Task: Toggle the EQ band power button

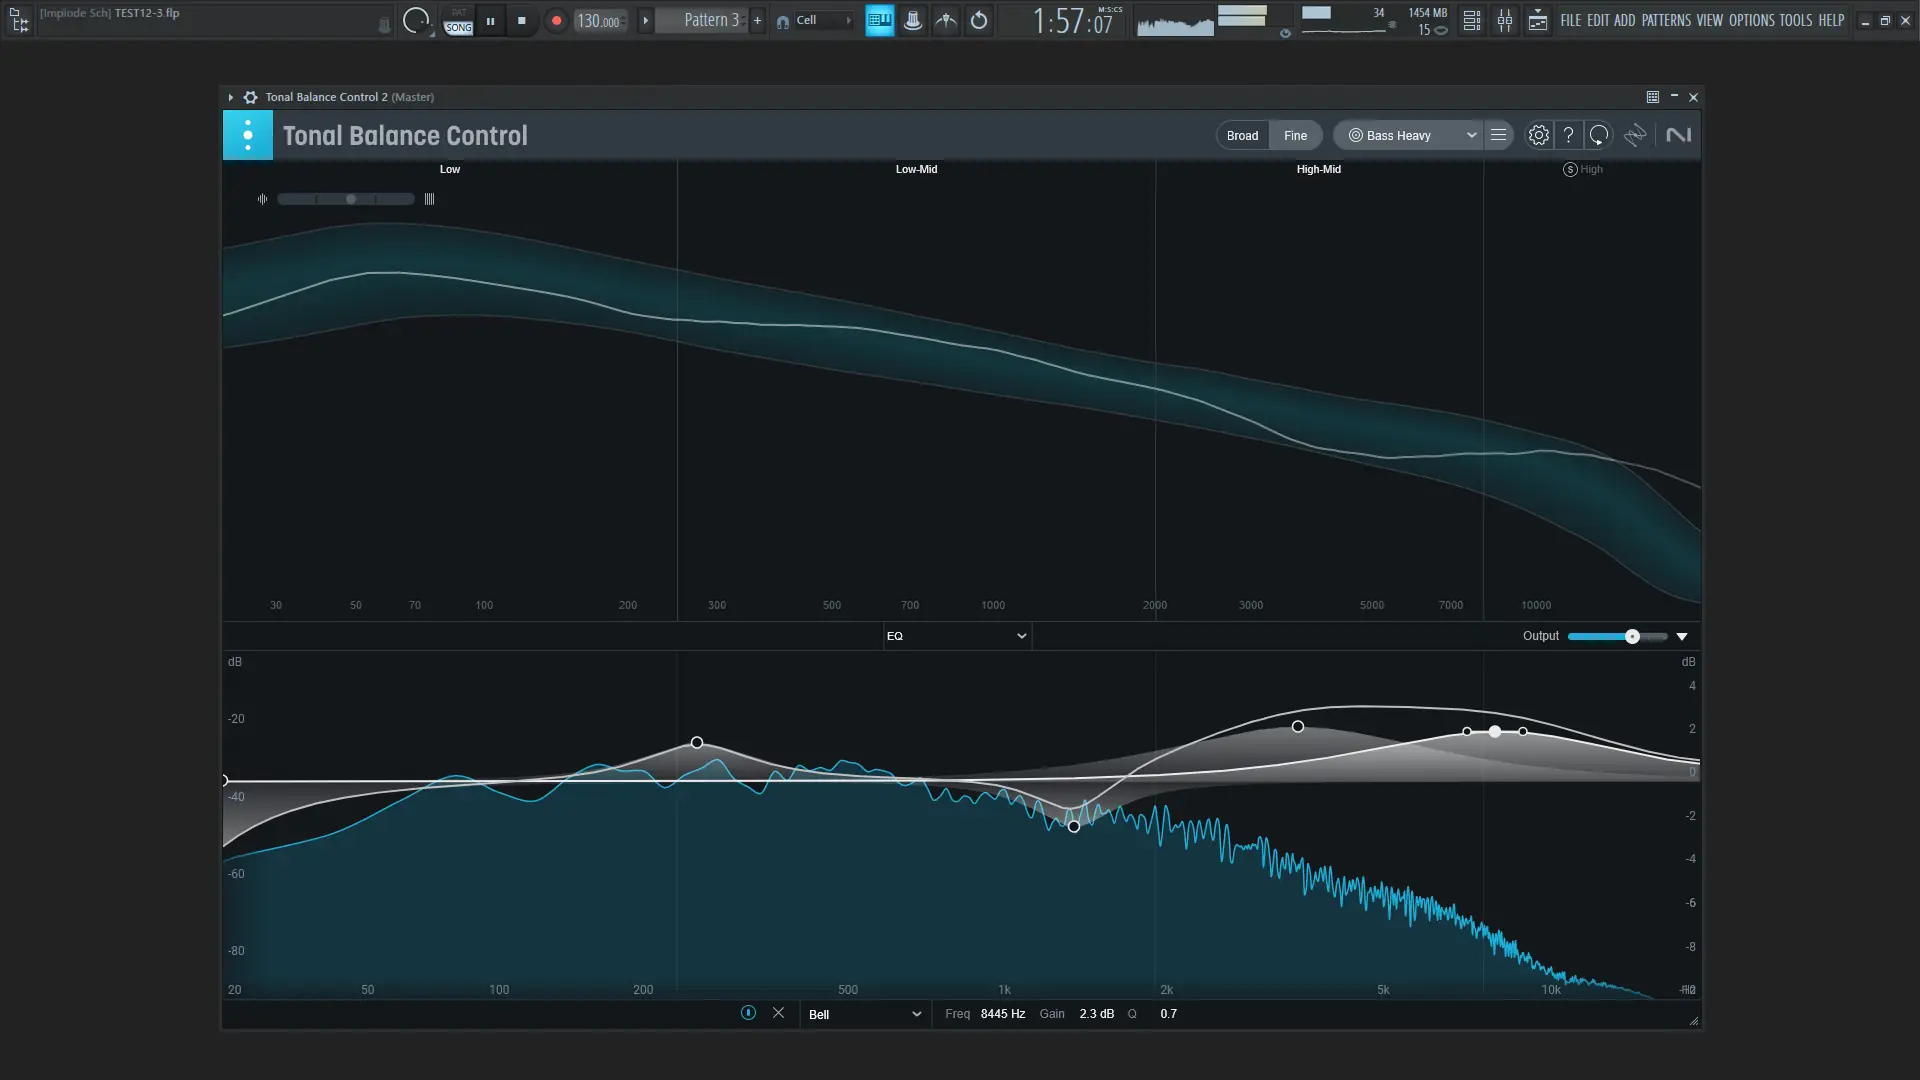Action: 748,1013
